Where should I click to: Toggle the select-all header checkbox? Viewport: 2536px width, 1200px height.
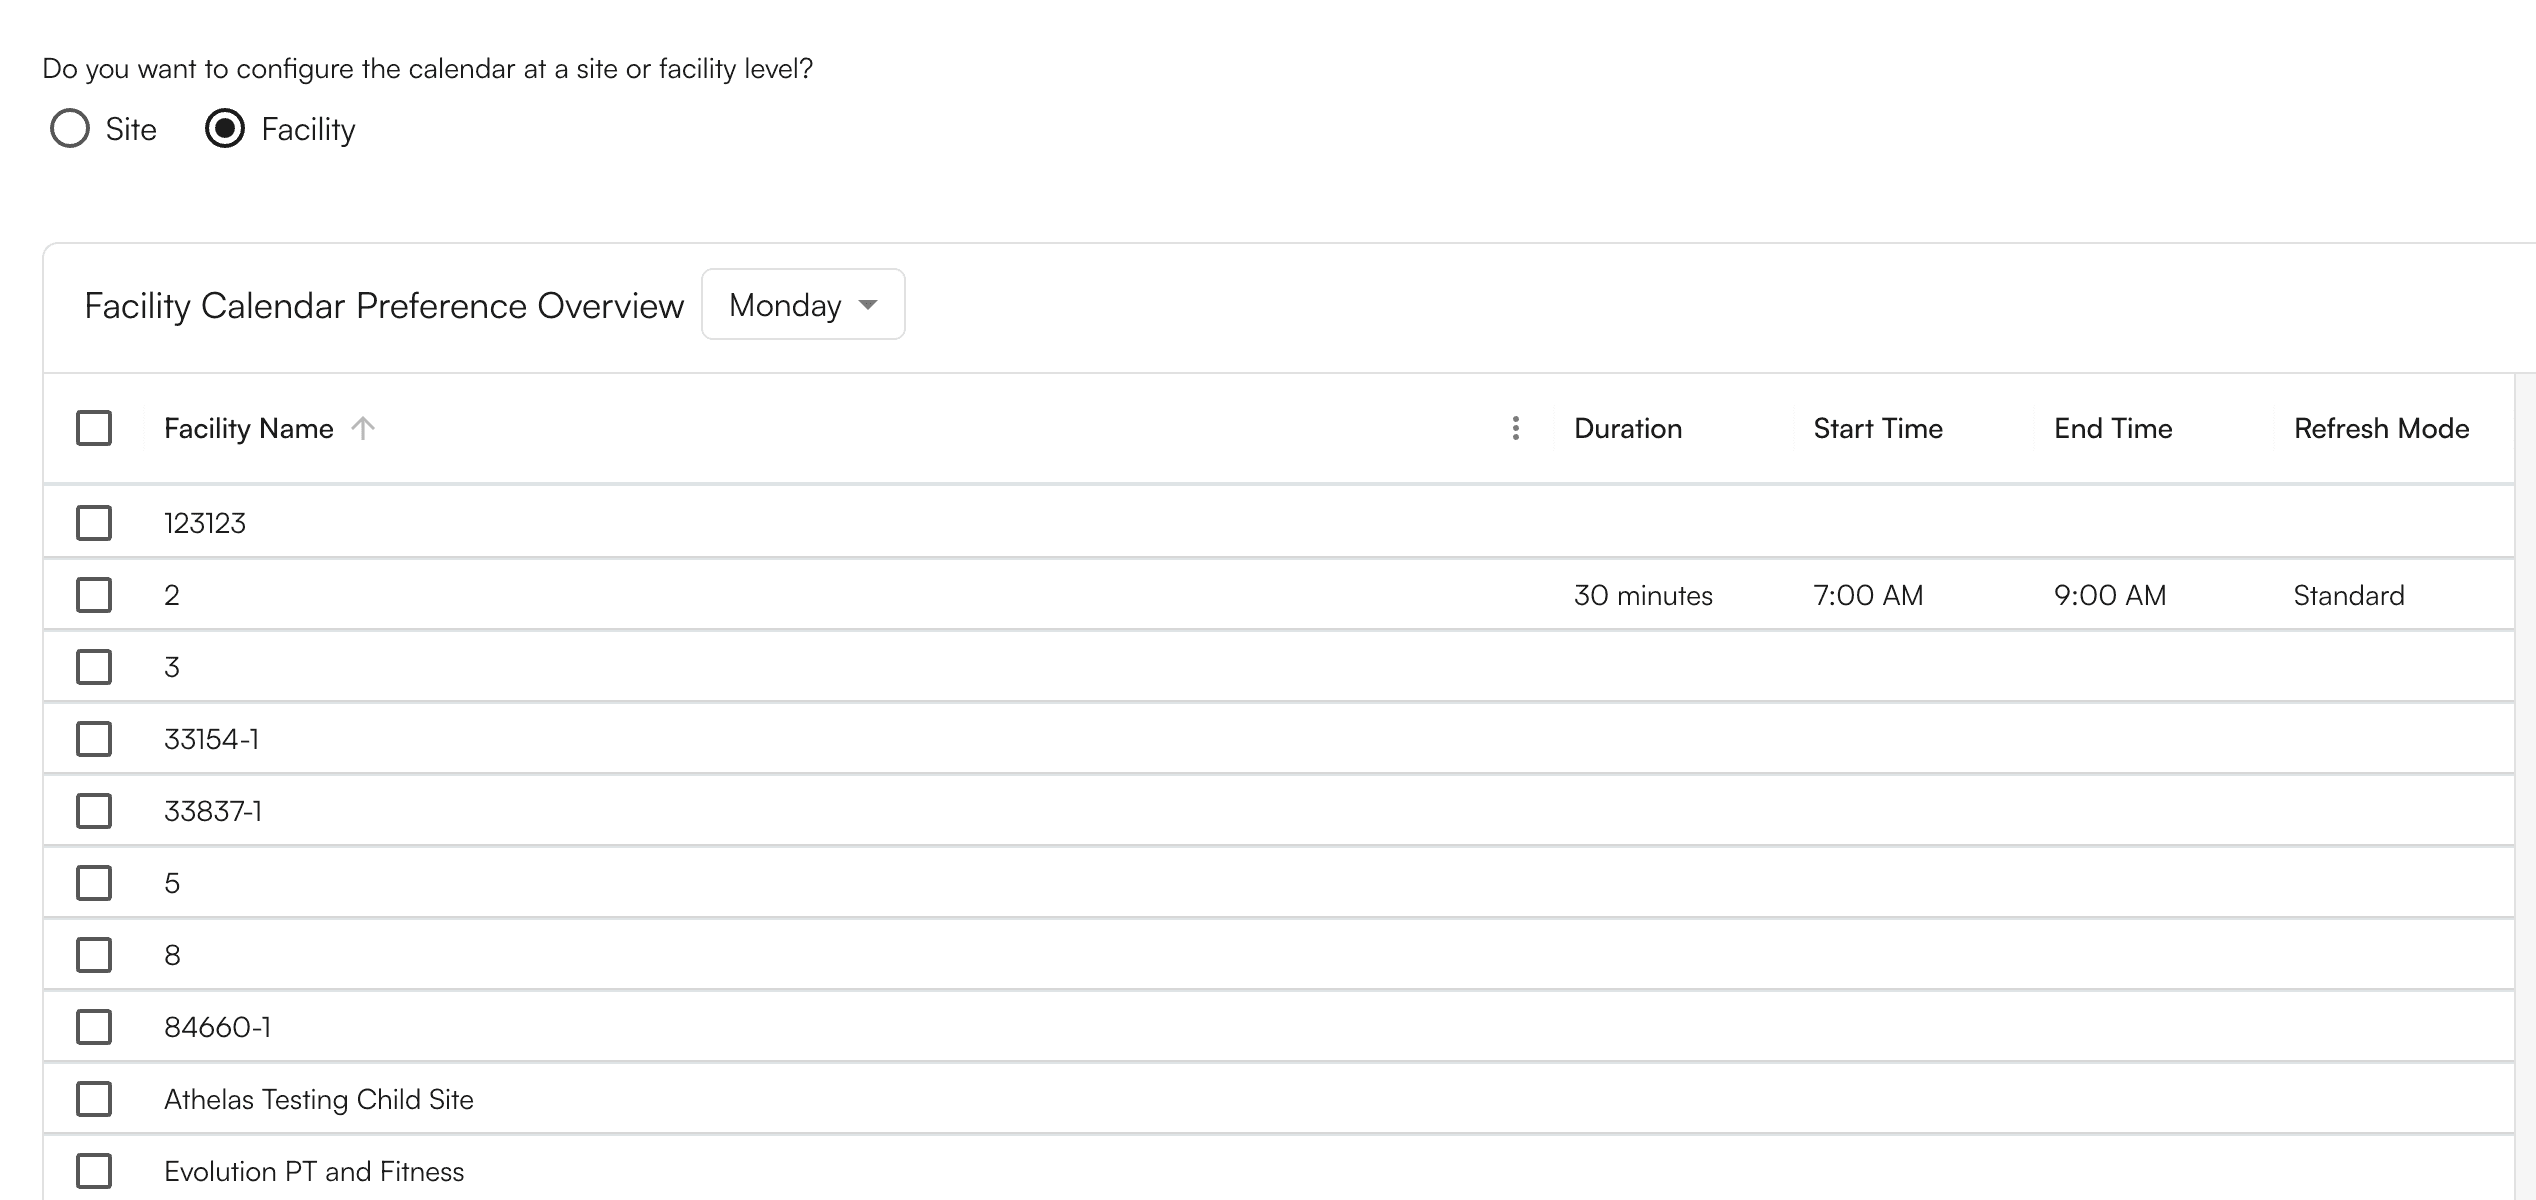(94, 429)
